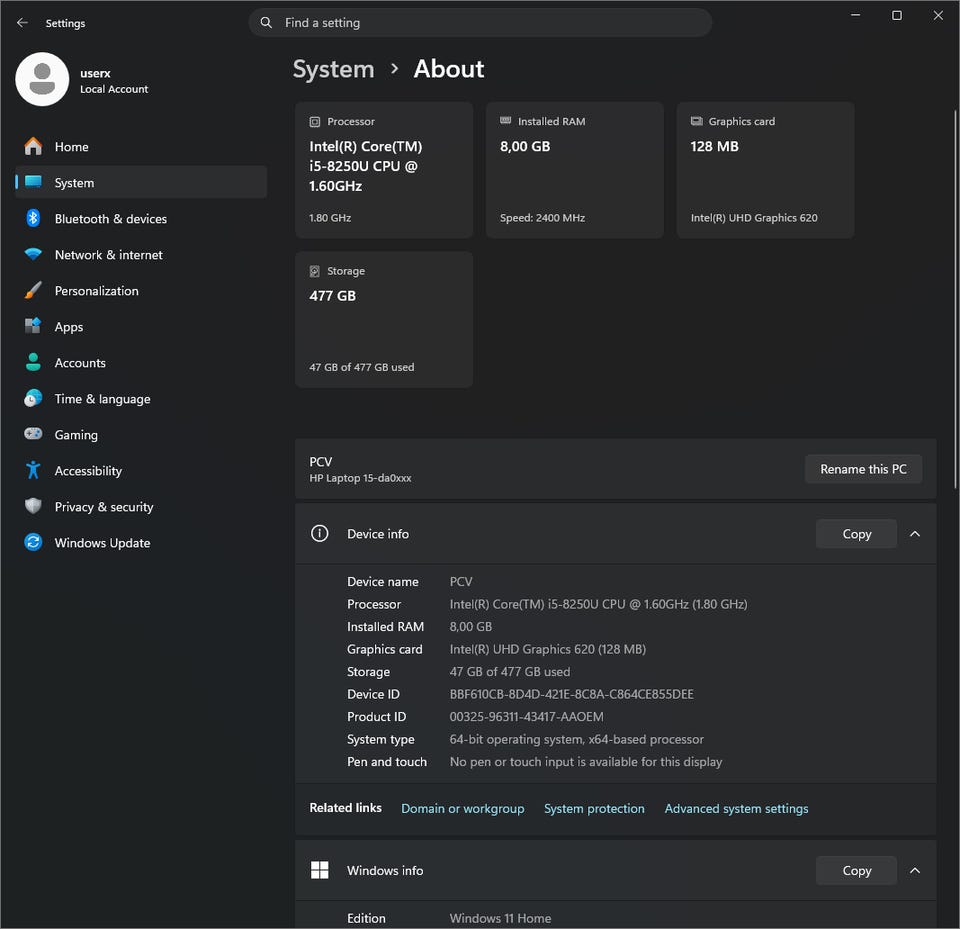The width and height of the screenshot is (960, 929).
Task: Click the Product ID value 00325-96311-43417-AAOEM
Action: [527, 716]
